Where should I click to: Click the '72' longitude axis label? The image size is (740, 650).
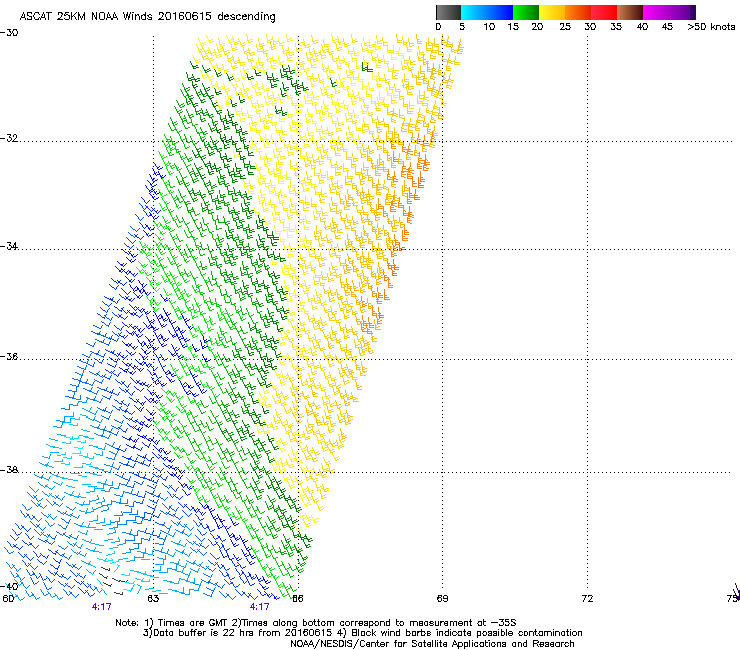click(x=587, y=599)
